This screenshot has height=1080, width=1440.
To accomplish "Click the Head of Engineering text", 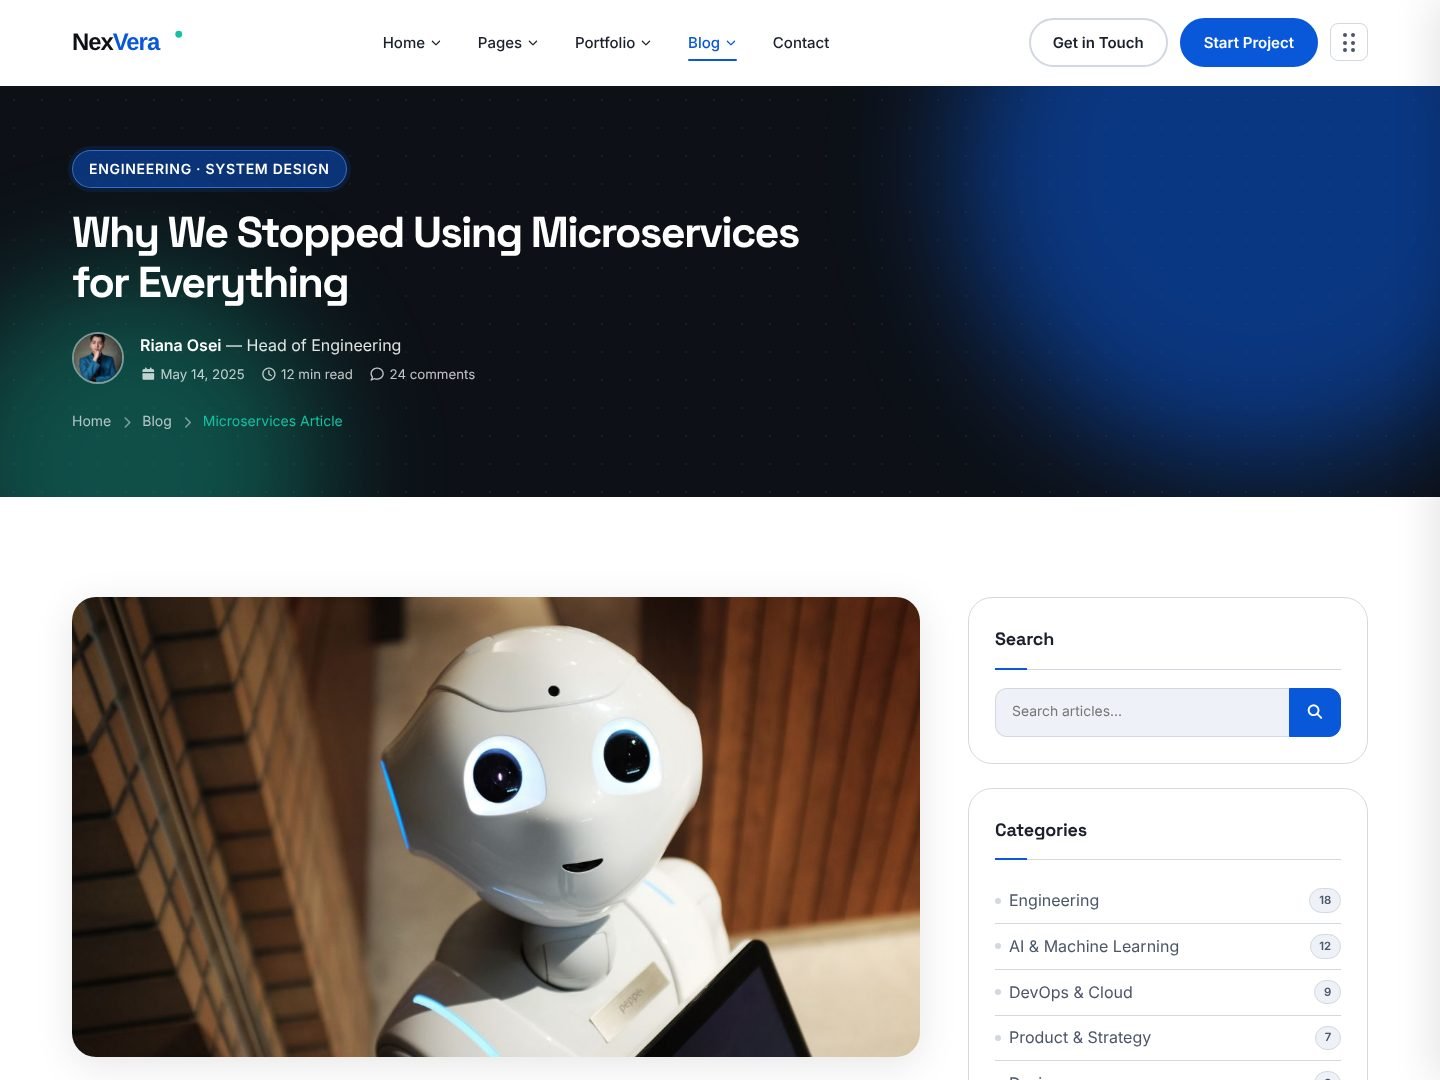I will point(324,345).
